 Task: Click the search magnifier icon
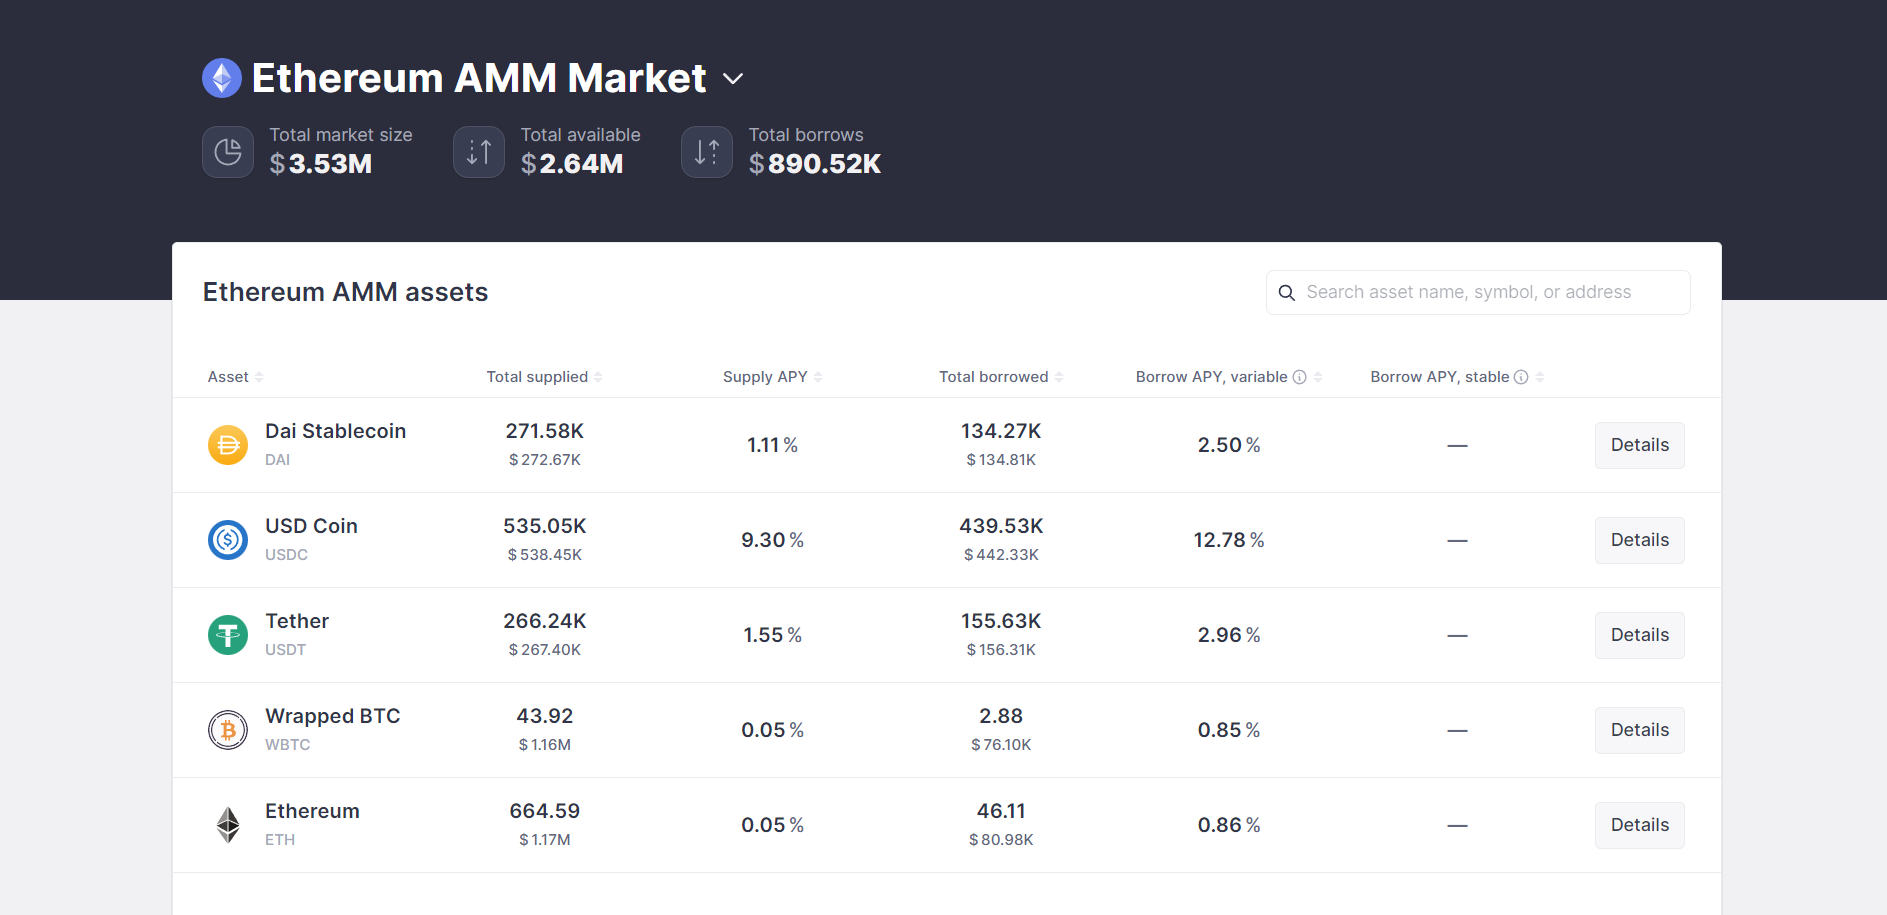[x=1287, y=292]
